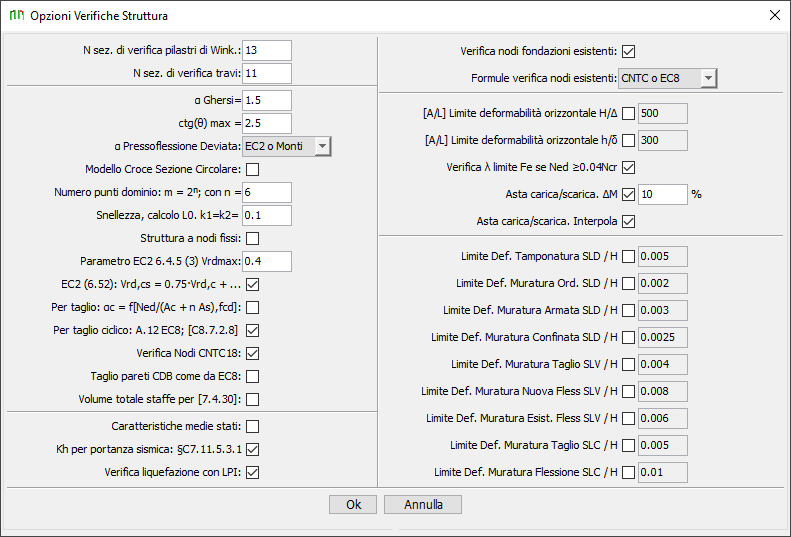Uncheck Verifica nodi fondazioni esistenti

click(629, 51)
